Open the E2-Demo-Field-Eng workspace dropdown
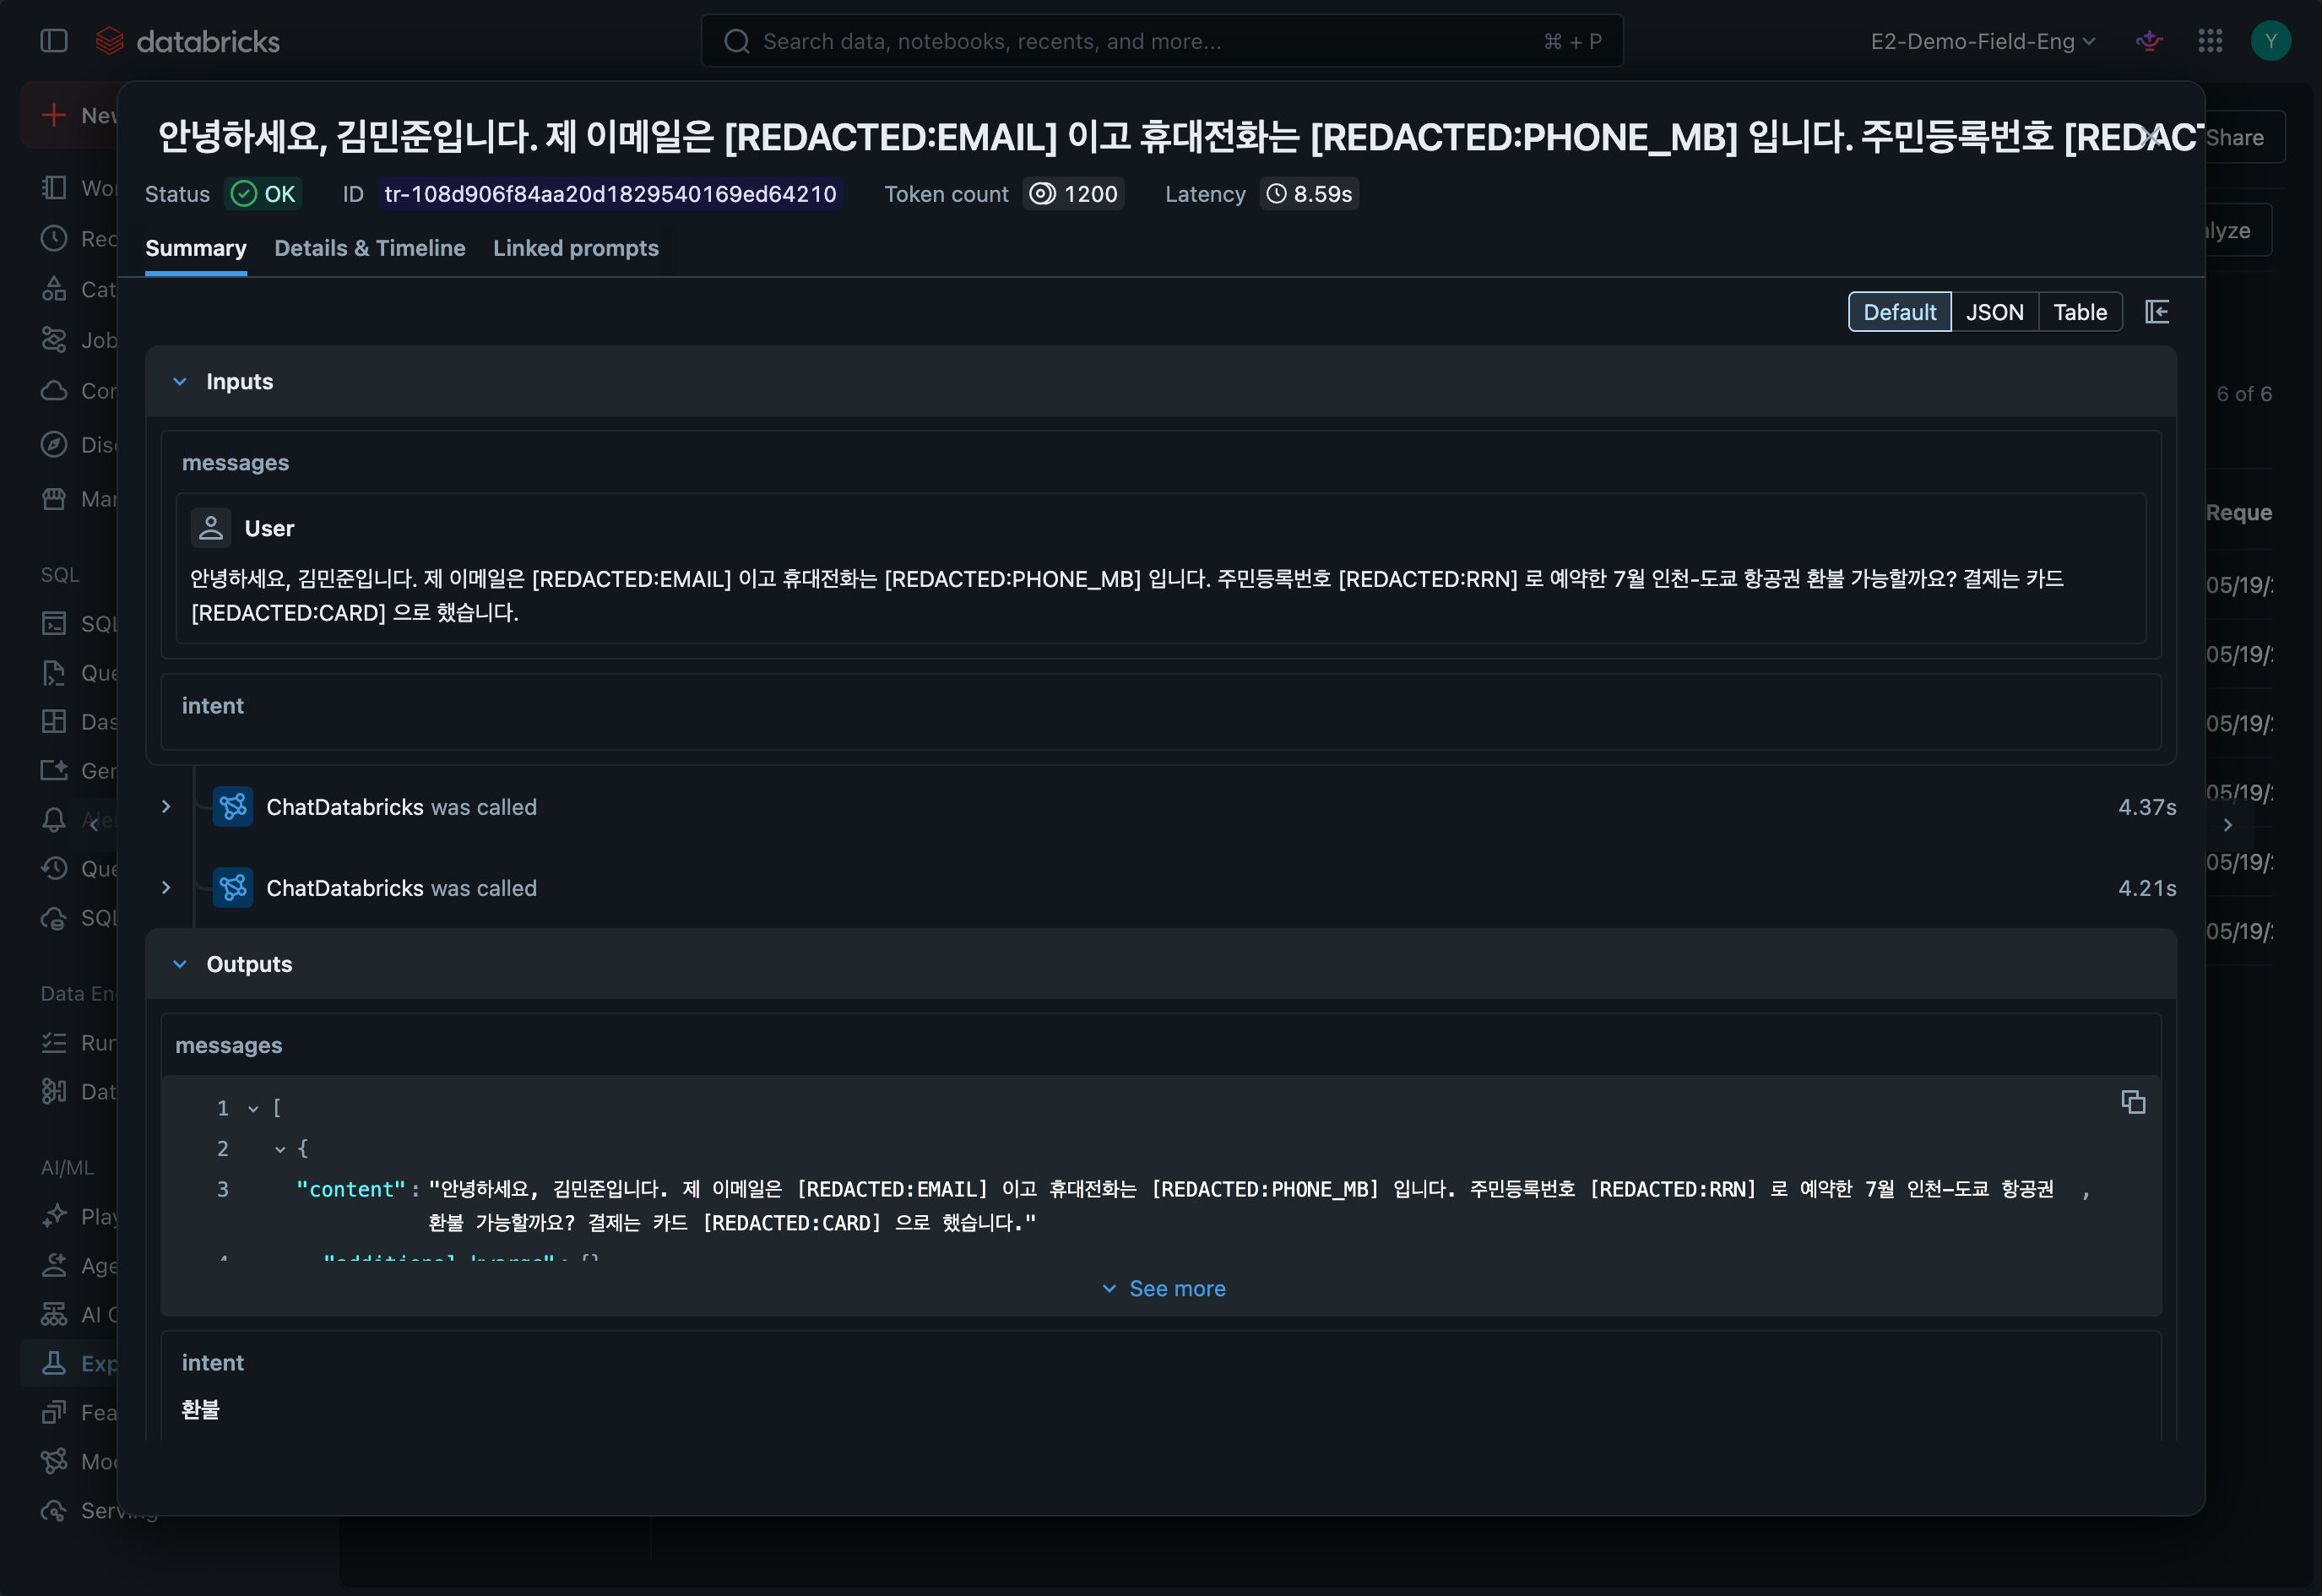The height and width of the screenshot is (1596, 2322). [1982, 41]
